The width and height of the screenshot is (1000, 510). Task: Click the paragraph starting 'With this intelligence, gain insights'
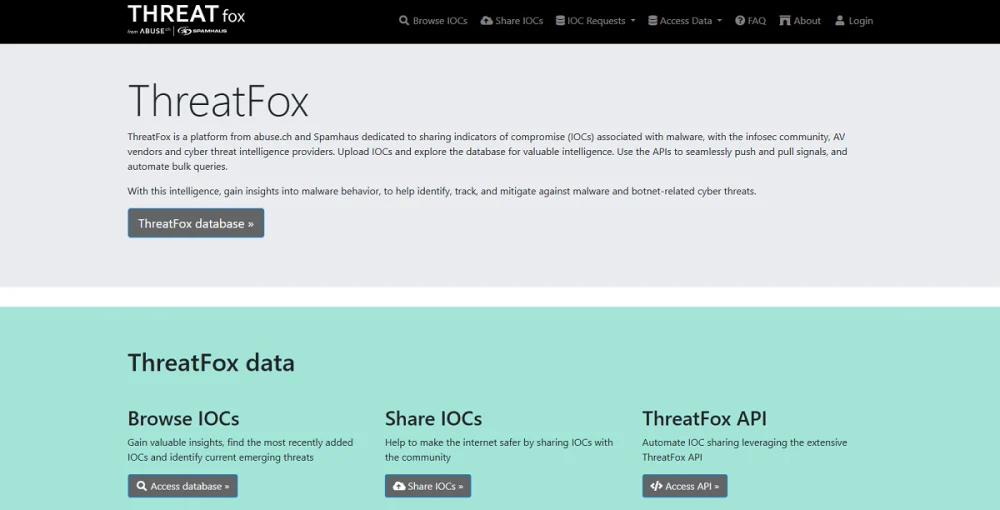point(441,191)
